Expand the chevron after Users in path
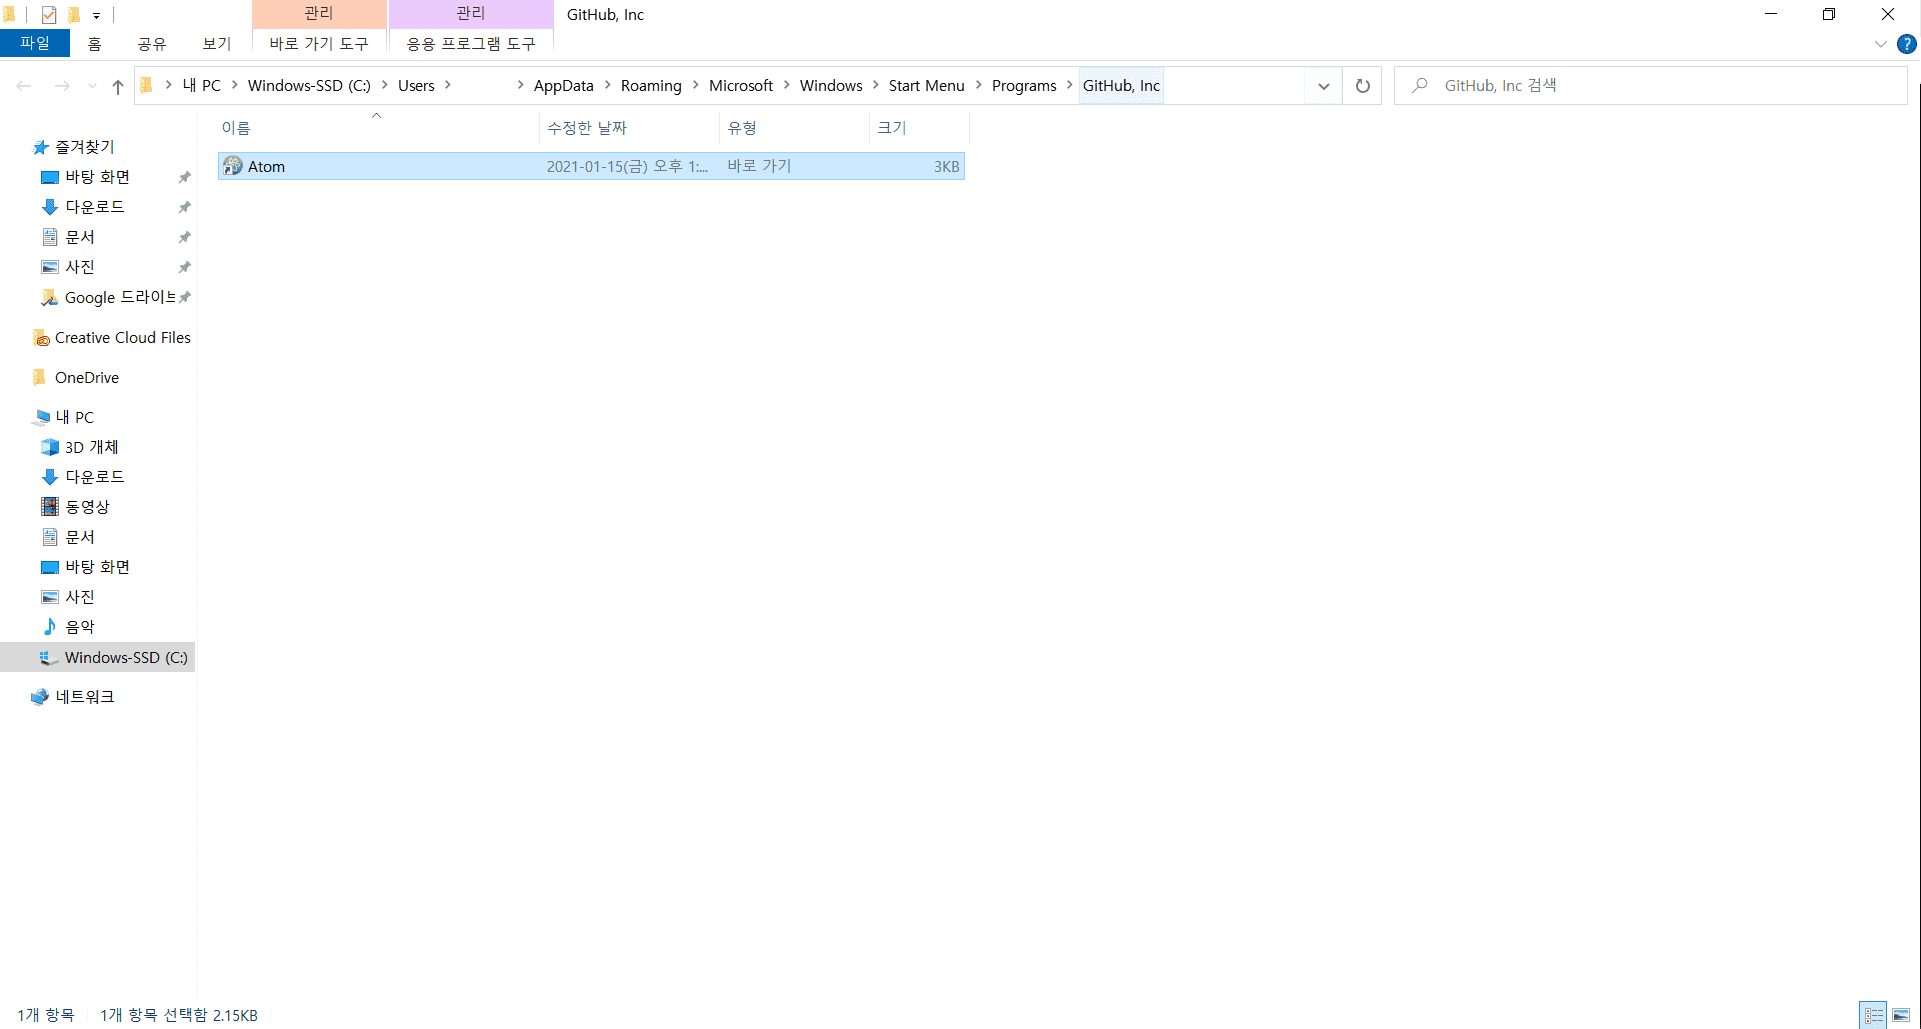This screenshot has height=1029, width=1921. click(x=448, y=85)
